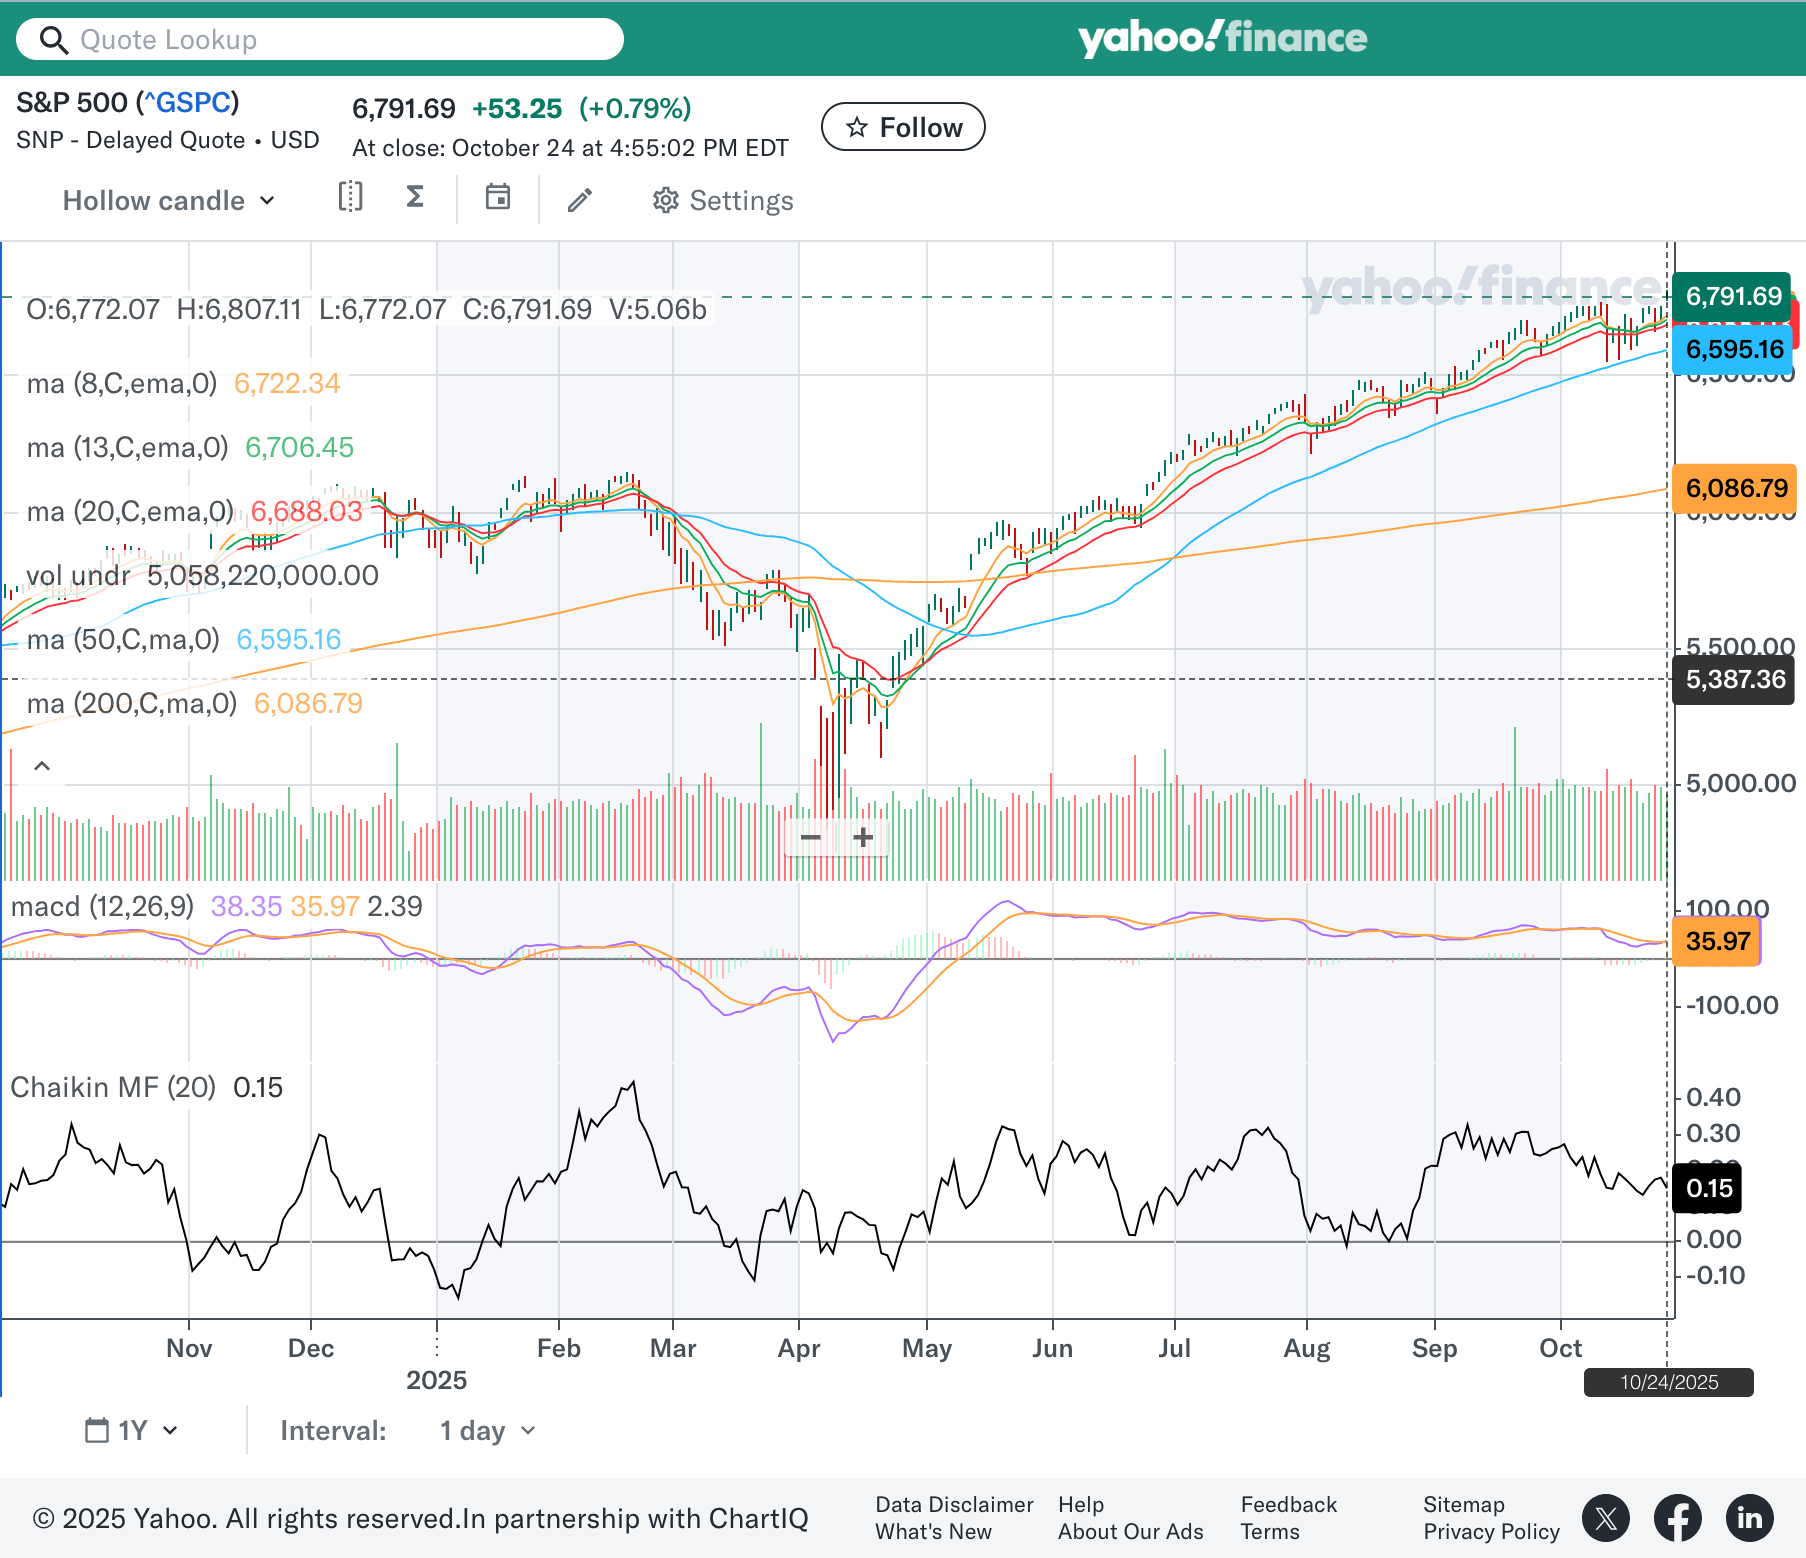Select the Chaikin MF (20) panel label

point(113,1087)
